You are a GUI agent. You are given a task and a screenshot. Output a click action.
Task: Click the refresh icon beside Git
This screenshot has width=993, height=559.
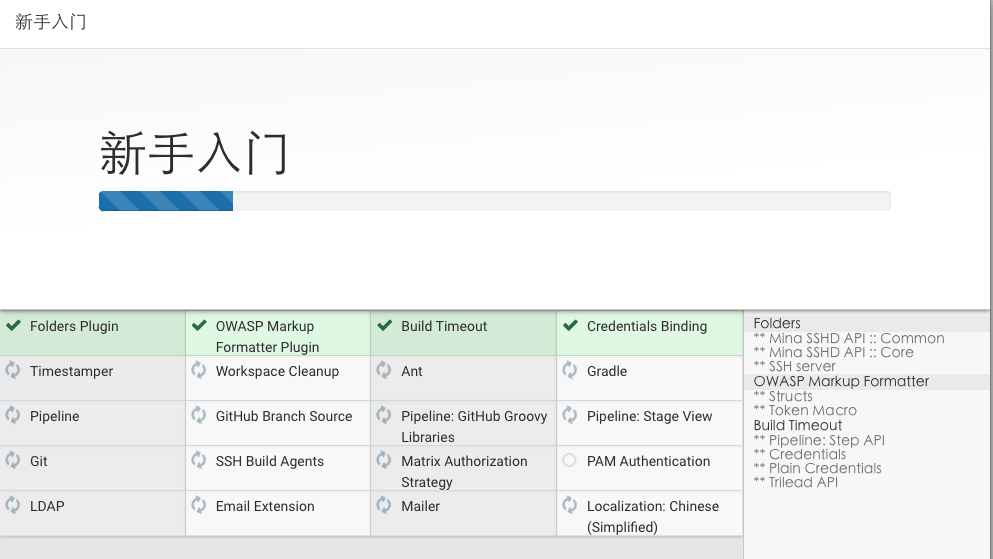pyautogui.click(x=14, y=461)
